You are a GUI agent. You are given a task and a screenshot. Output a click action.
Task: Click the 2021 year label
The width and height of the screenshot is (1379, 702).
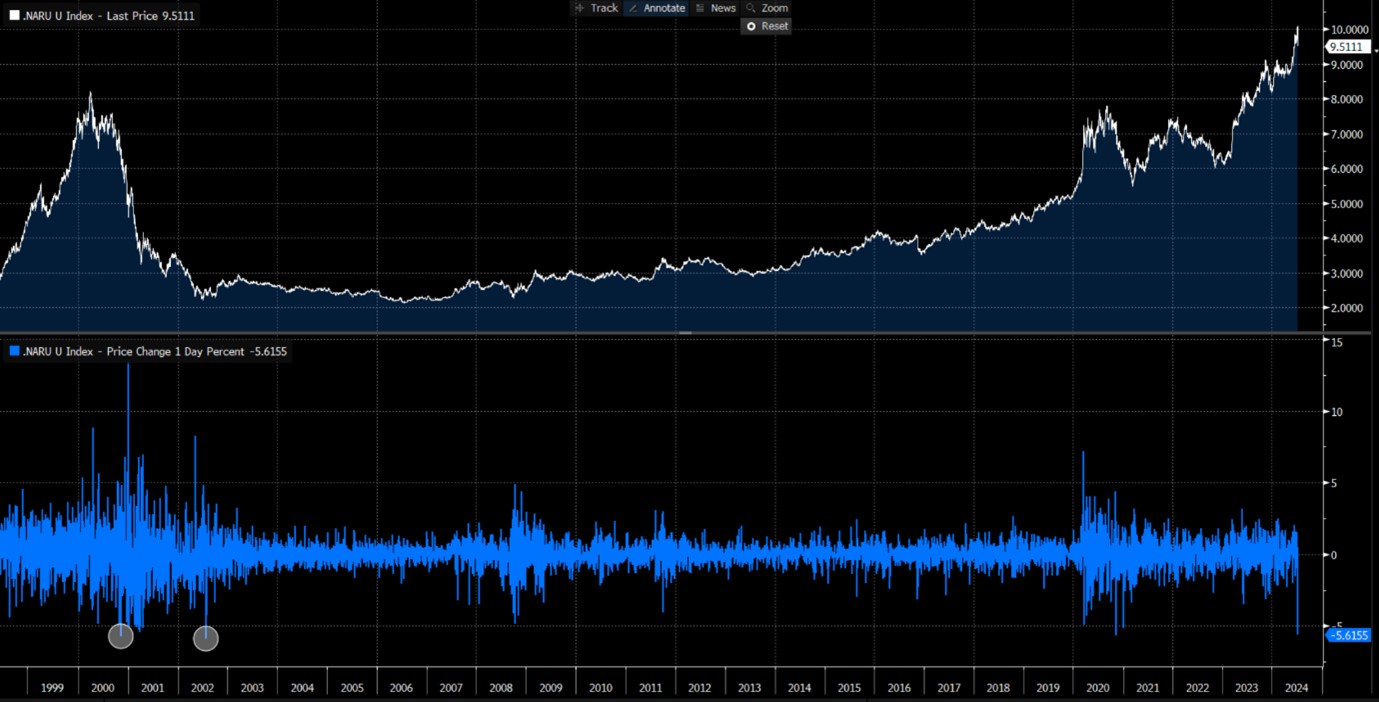click(x=1148, y=688)
